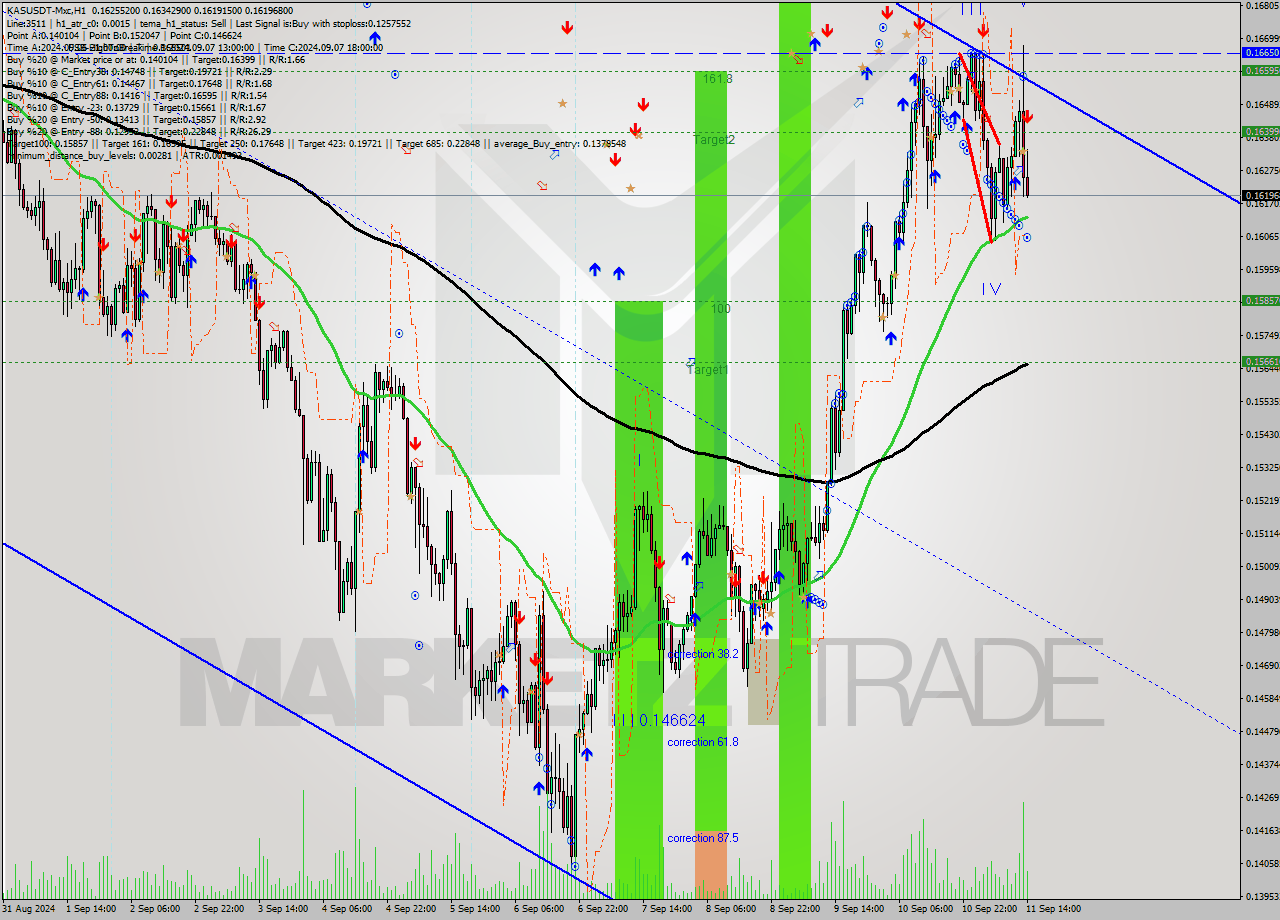Click the 0.15535 price scale label
Viewport: 1280px width, 920px height.
[x=1262, y=401]
